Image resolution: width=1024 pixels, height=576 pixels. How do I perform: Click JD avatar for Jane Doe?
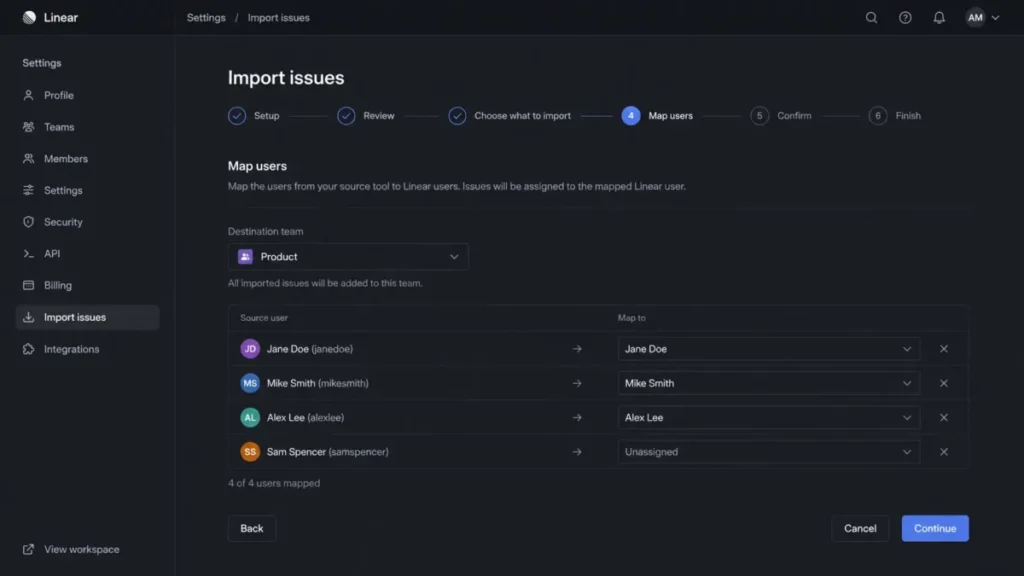tap(250, 349)
